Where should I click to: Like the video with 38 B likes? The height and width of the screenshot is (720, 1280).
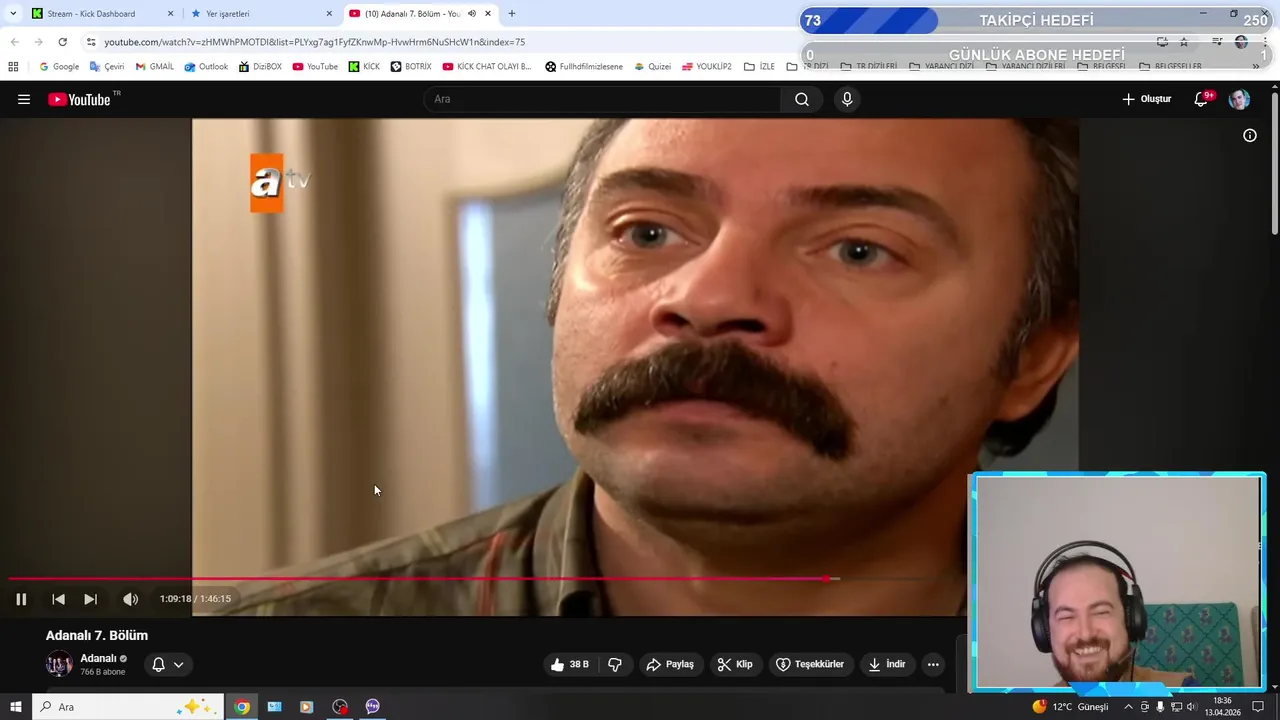tap(570, 664)
